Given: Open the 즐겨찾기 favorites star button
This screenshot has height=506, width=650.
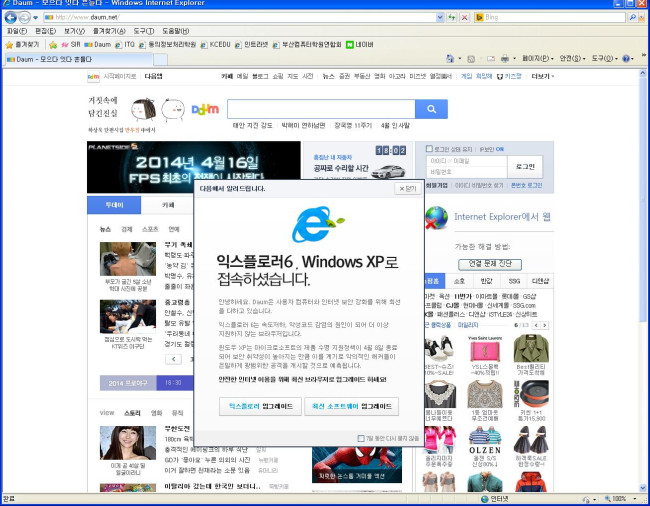Looking at the screenshot, I should [22, 45].
